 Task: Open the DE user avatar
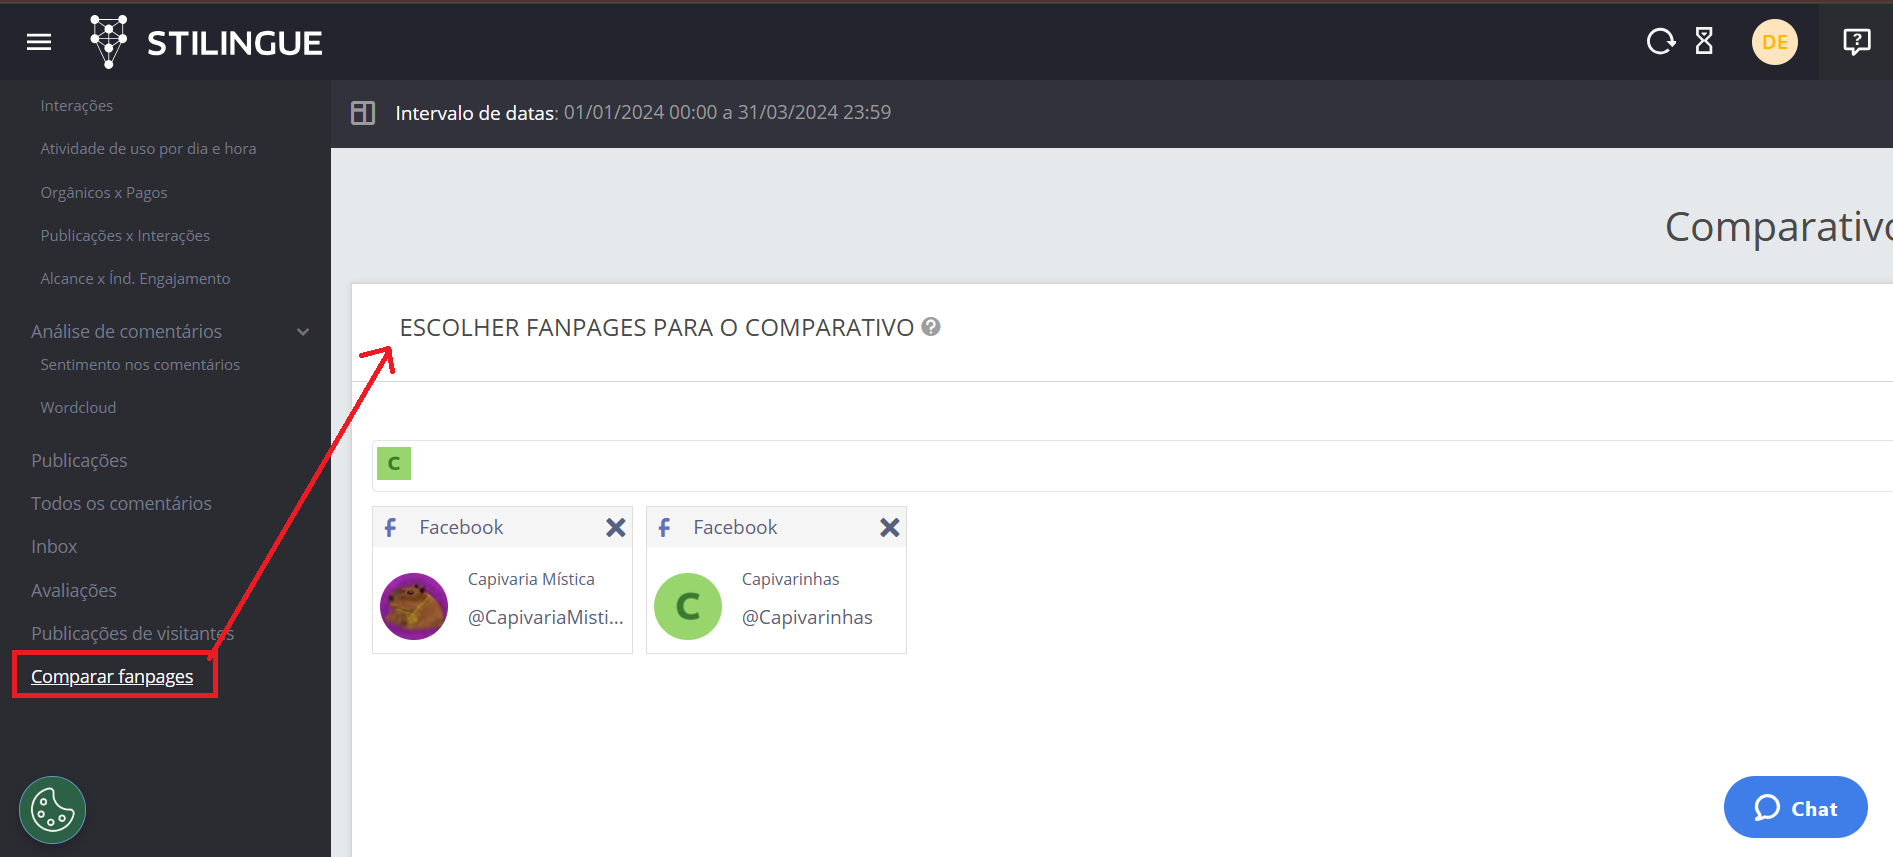(x=1775, y=42)
